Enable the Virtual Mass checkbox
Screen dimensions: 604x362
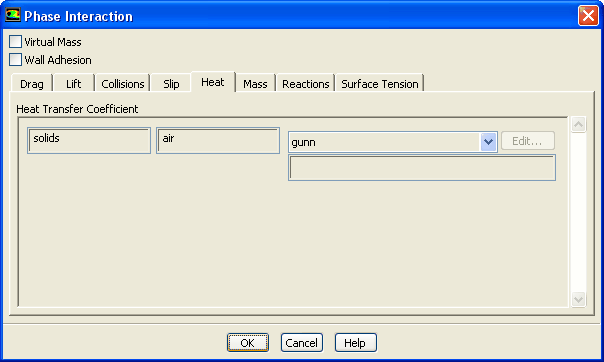pos(15,42)
